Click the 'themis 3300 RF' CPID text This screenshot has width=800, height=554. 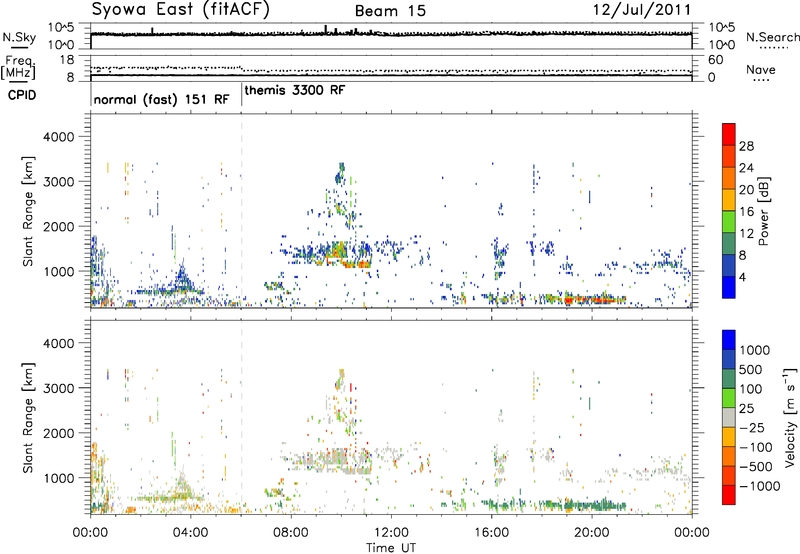tap(295, 90)
